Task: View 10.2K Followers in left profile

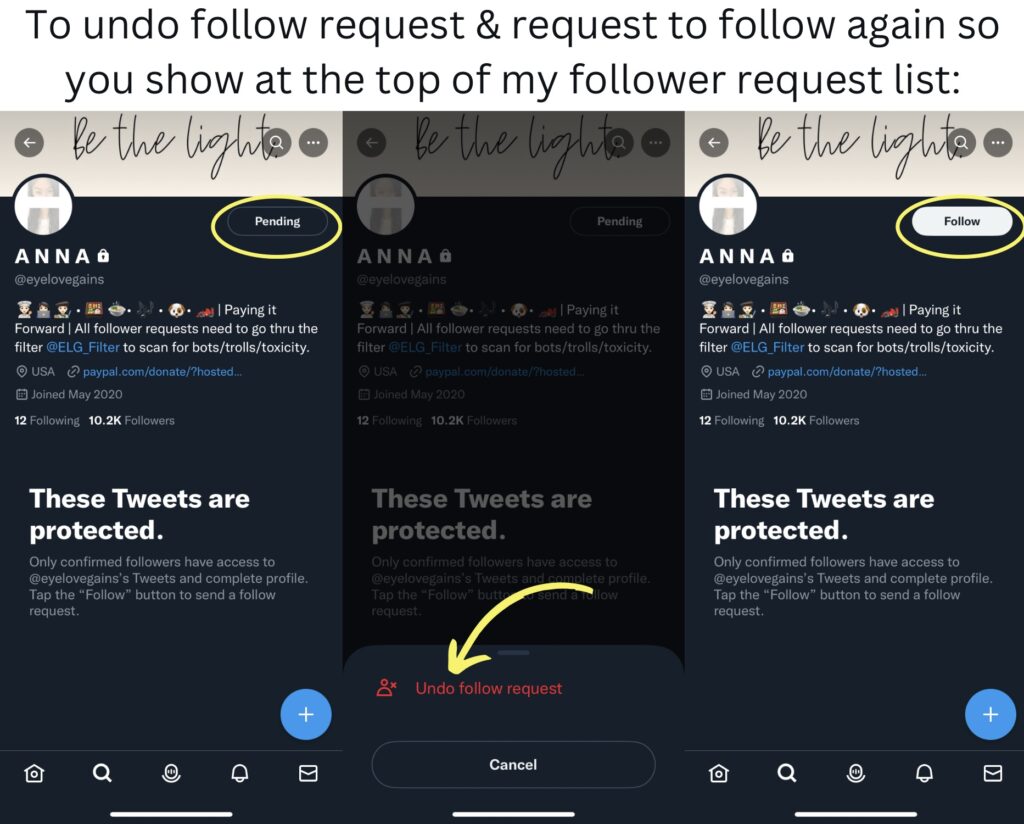Action: point(131,420)
